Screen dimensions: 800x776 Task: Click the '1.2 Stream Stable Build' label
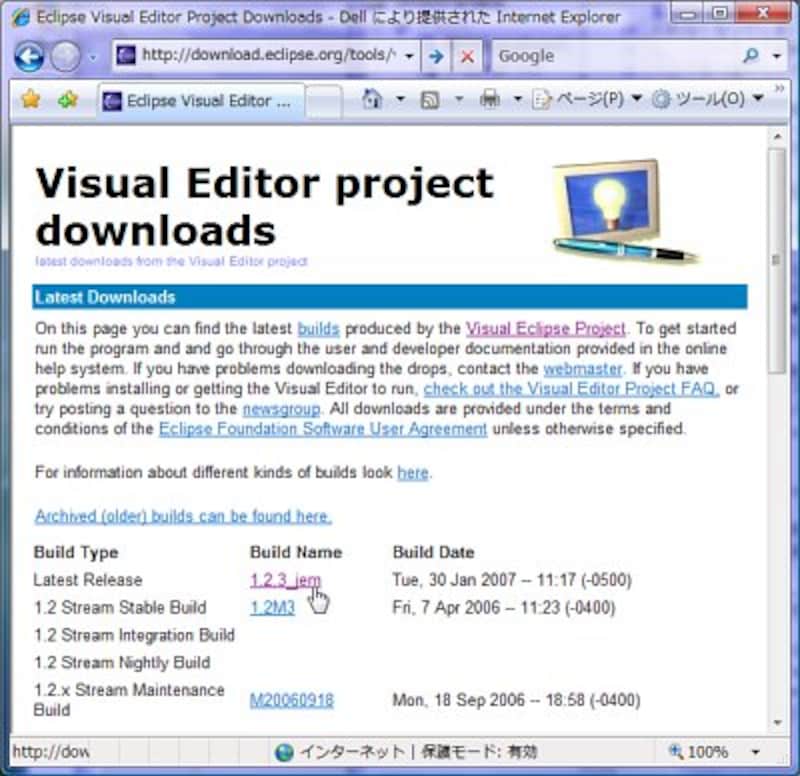click(x=120, y=608)
